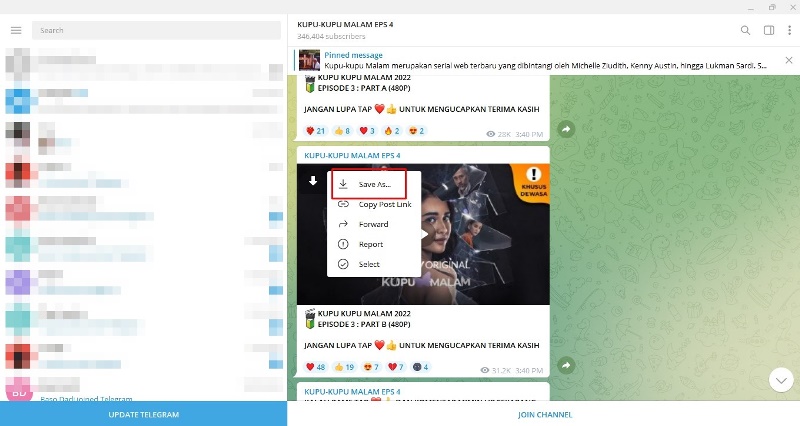Image resolution: width=800 pixels, height=426 pixels.
Task: Focus the Search chats field
Action: [x=156, y=31]
